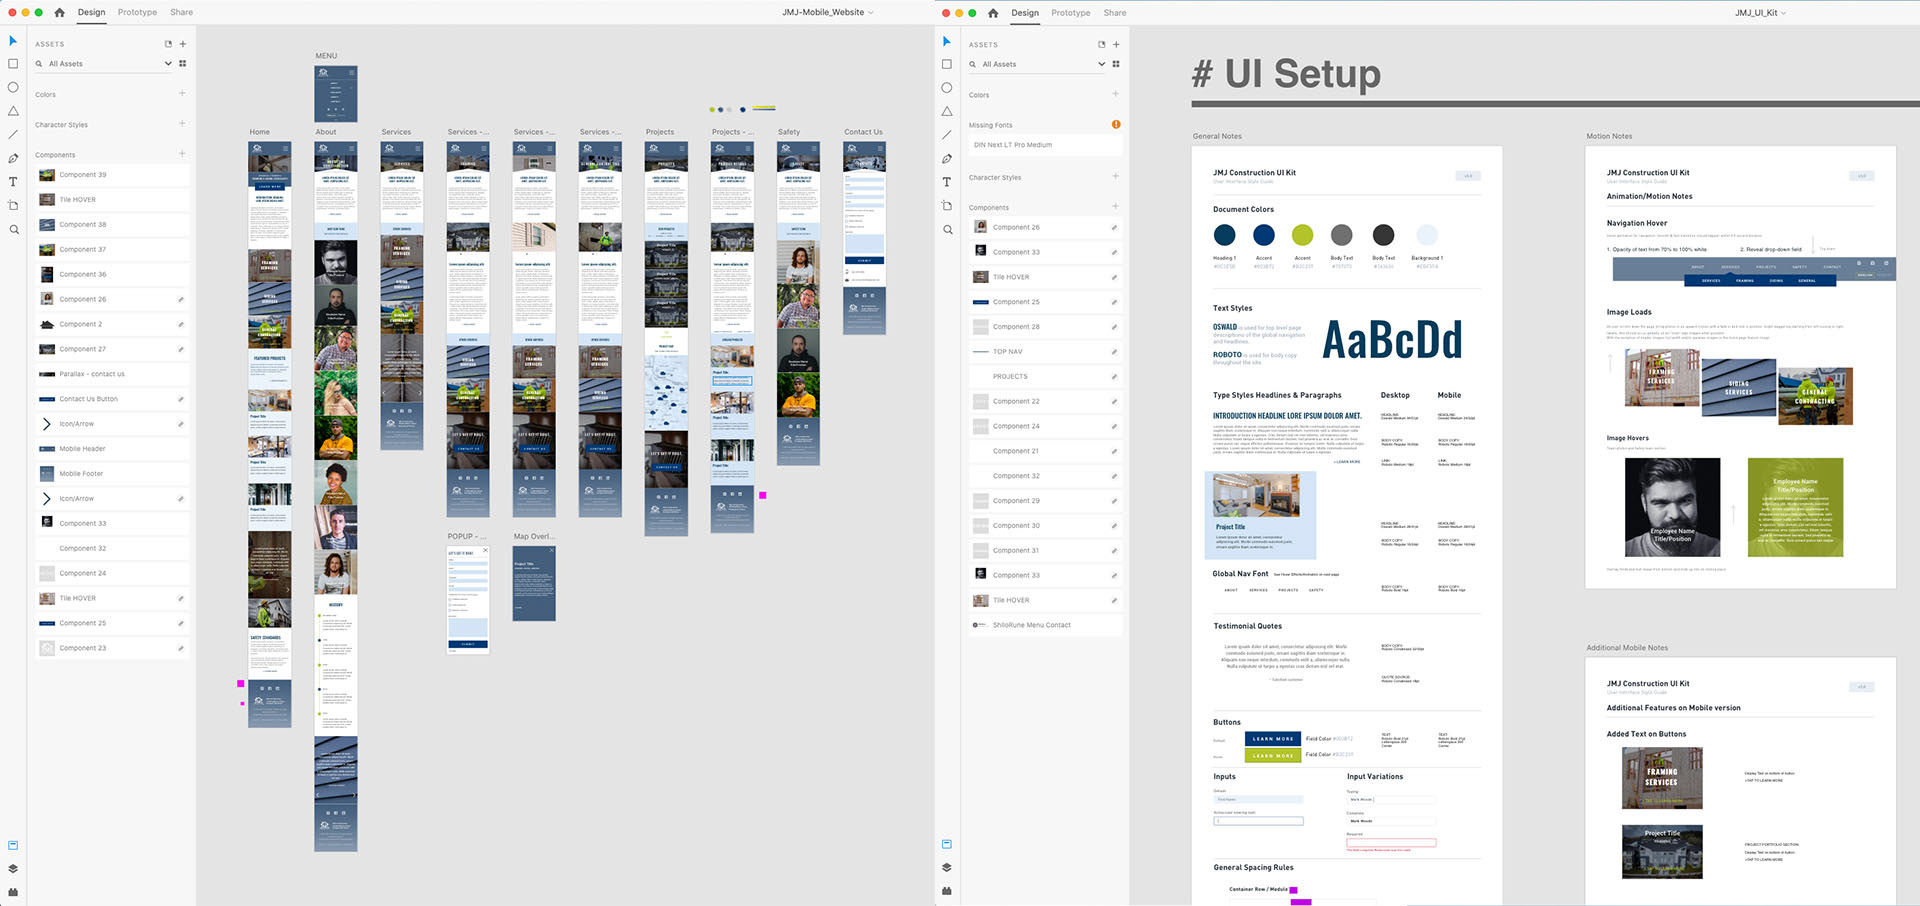Open Layers panel icon in JMJ-Mobile_Website window
Image resolution: width=1920 pixels, height=906 pixels.
(x=13, y=868)
